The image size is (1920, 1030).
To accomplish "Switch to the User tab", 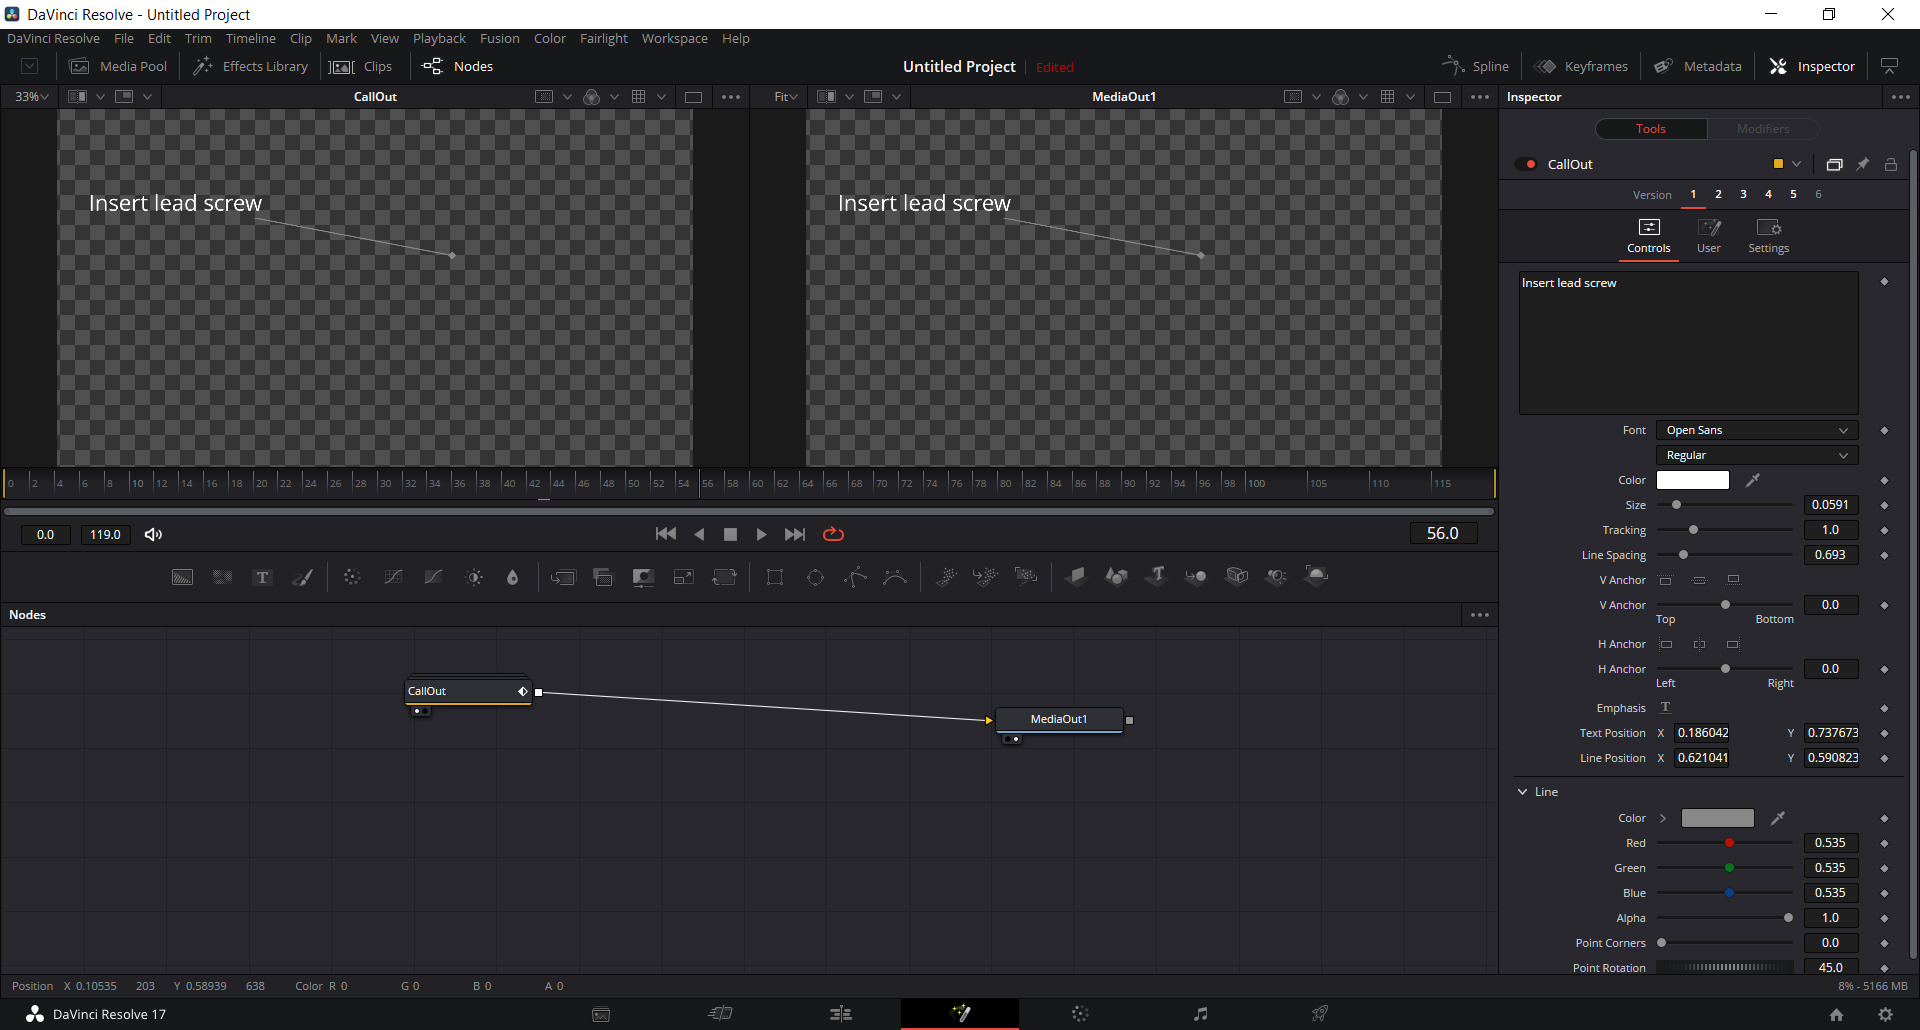I will tap(1709, 237).
